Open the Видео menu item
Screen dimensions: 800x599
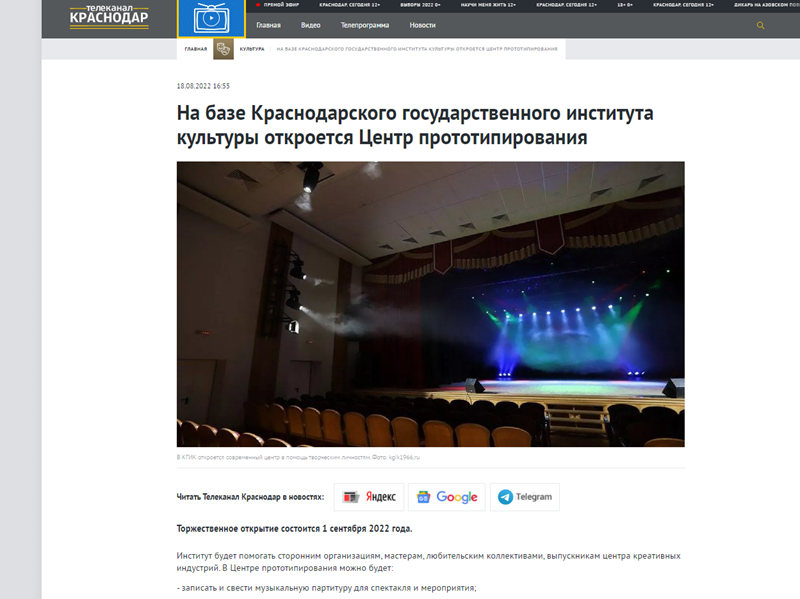(x=311, y=26)
